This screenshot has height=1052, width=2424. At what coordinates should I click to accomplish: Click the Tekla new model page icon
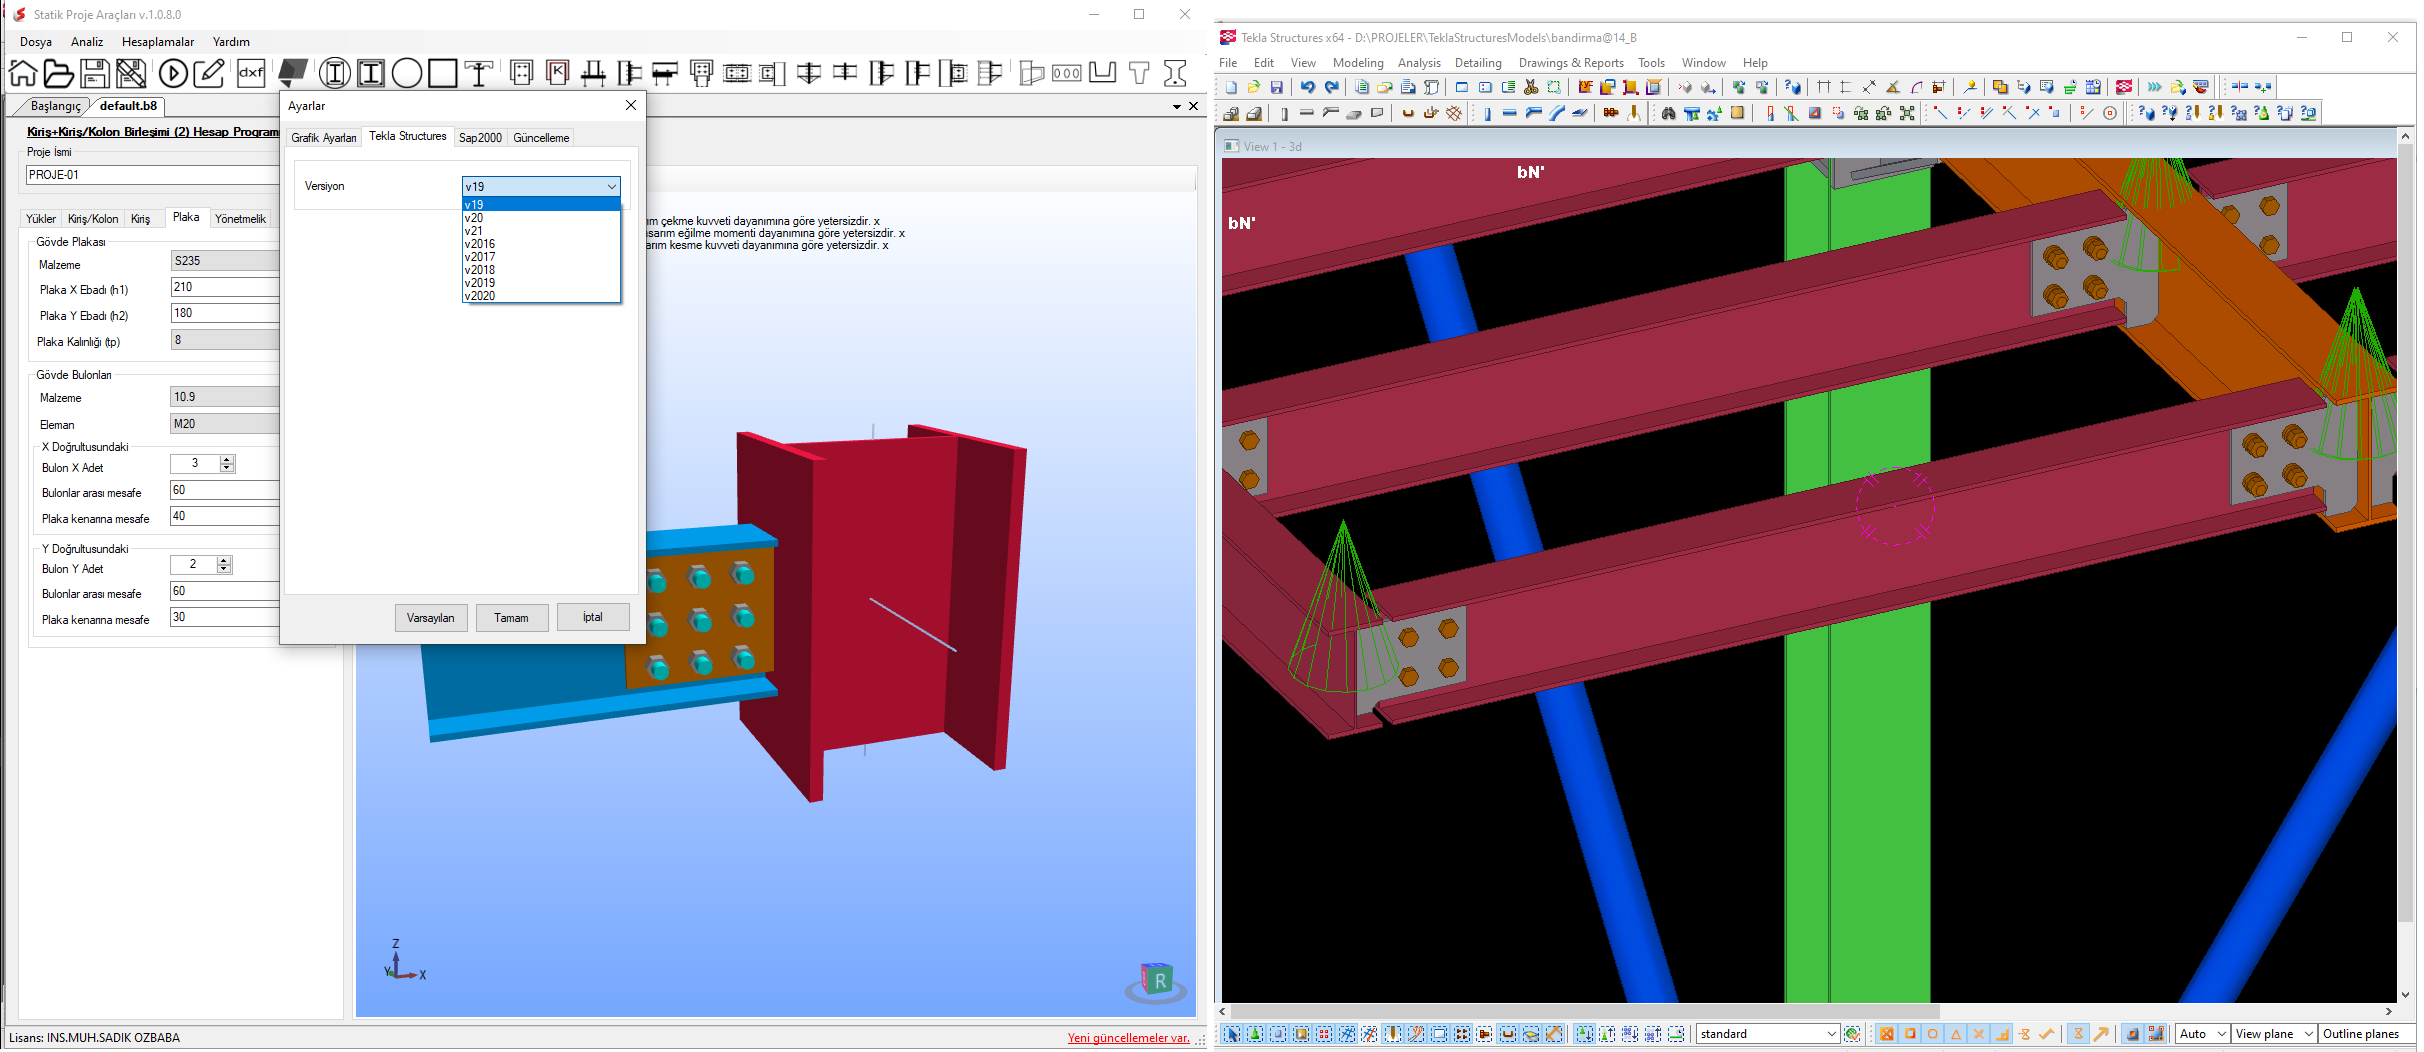point(1230,87)
